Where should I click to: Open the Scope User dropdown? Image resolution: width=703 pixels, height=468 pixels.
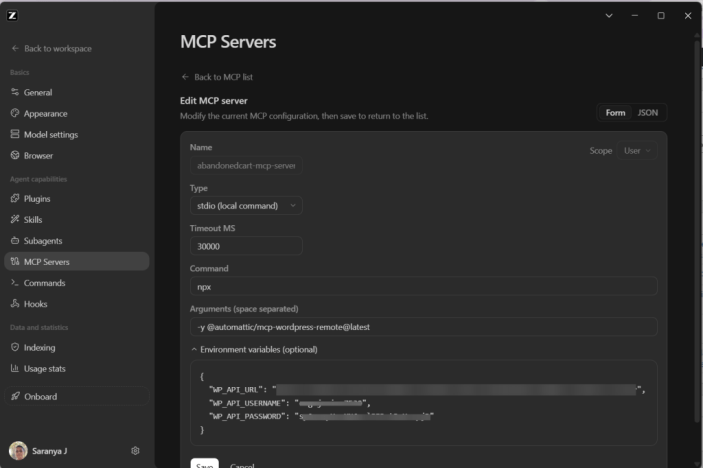(637, 151)
